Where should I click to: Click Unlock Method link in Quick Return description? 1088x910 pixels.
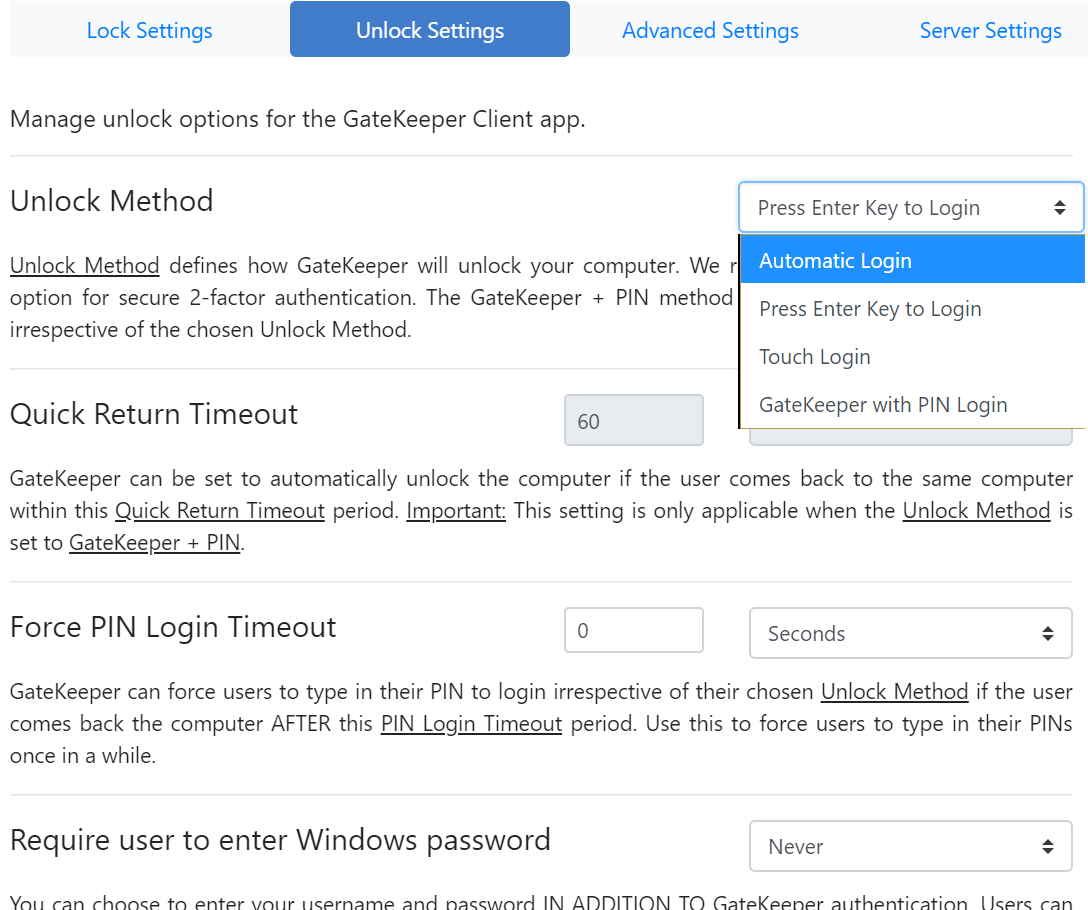click(976, 511)
